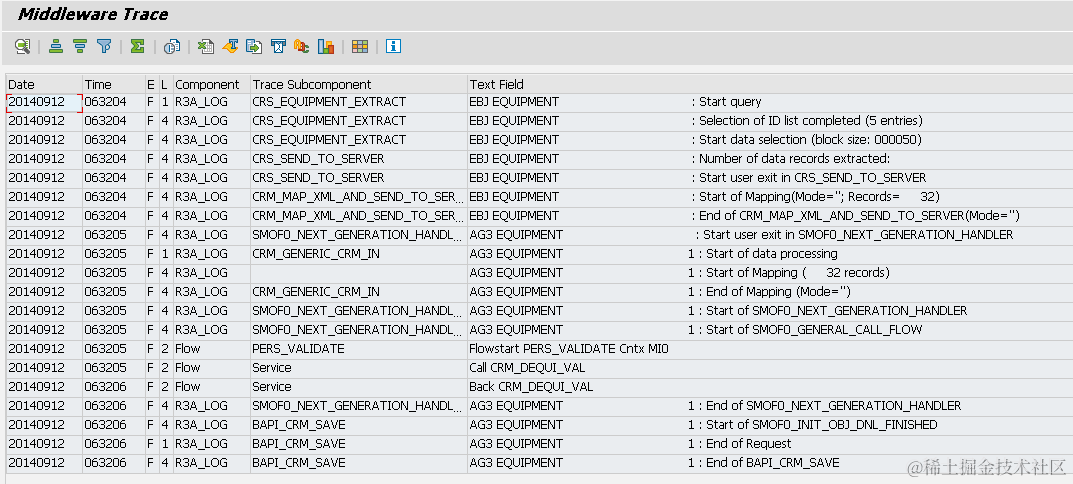Viewport: 1073px width, 484px height.
Task: Click the Sort Descending toolbar icon
Action: [x=80, y=47]
